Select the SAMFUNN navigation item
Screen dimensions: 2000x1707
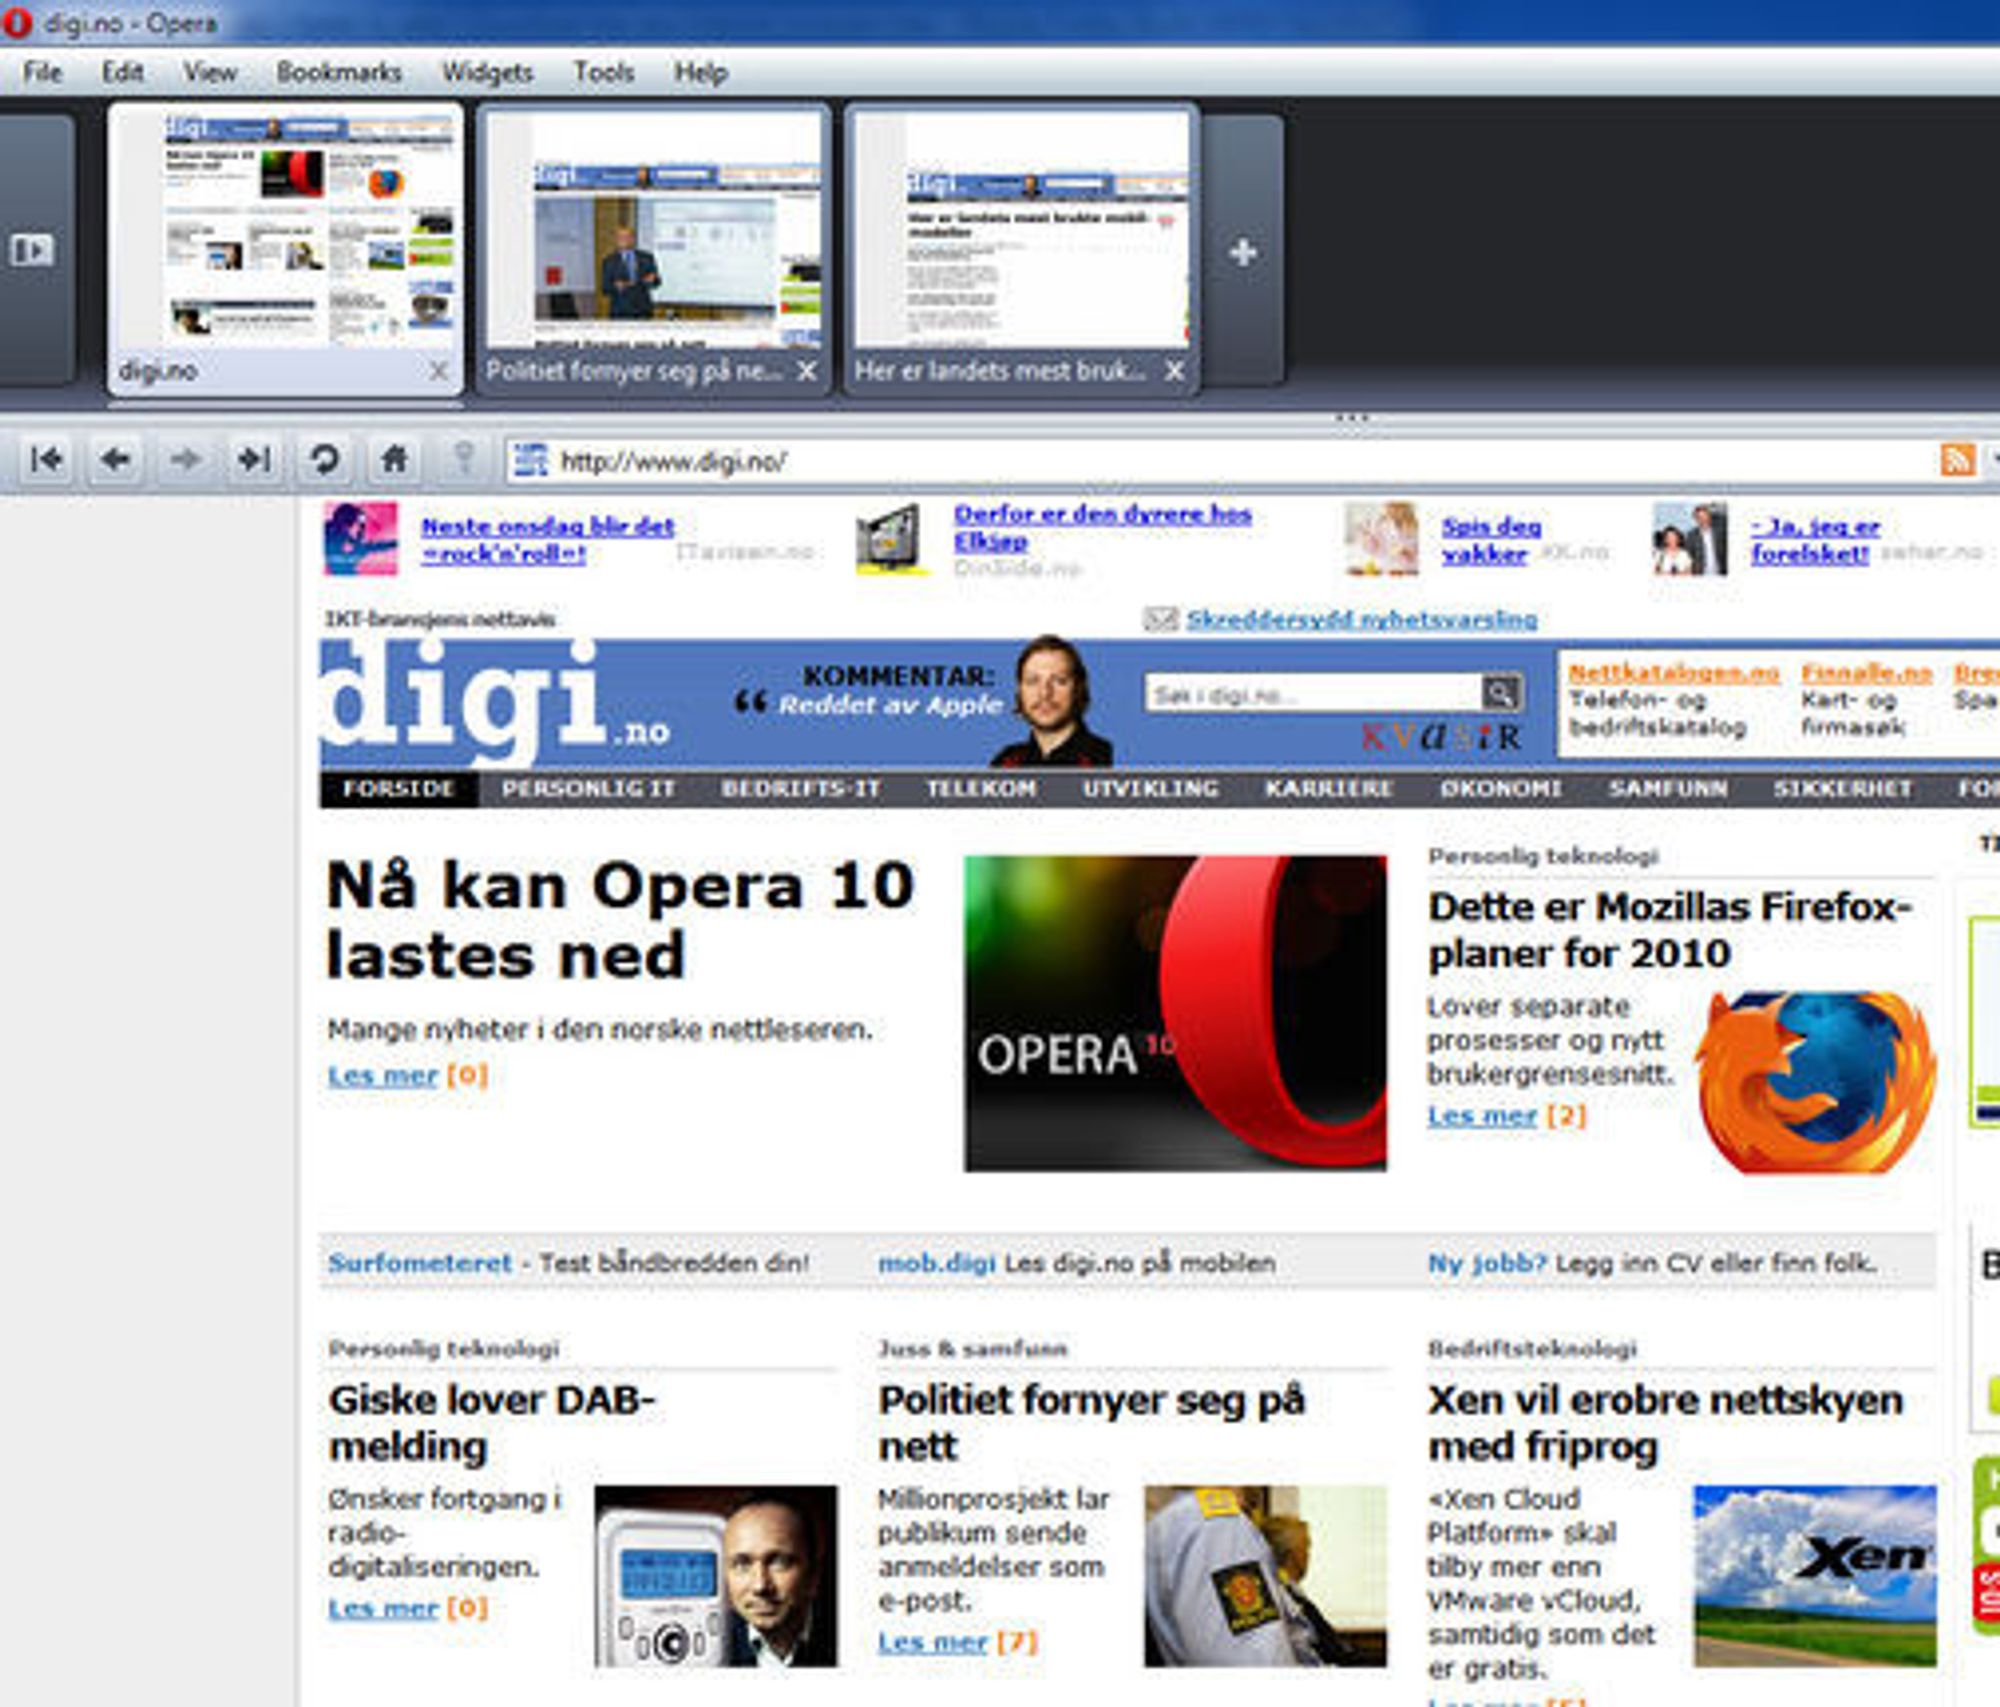coord(1668,788)
